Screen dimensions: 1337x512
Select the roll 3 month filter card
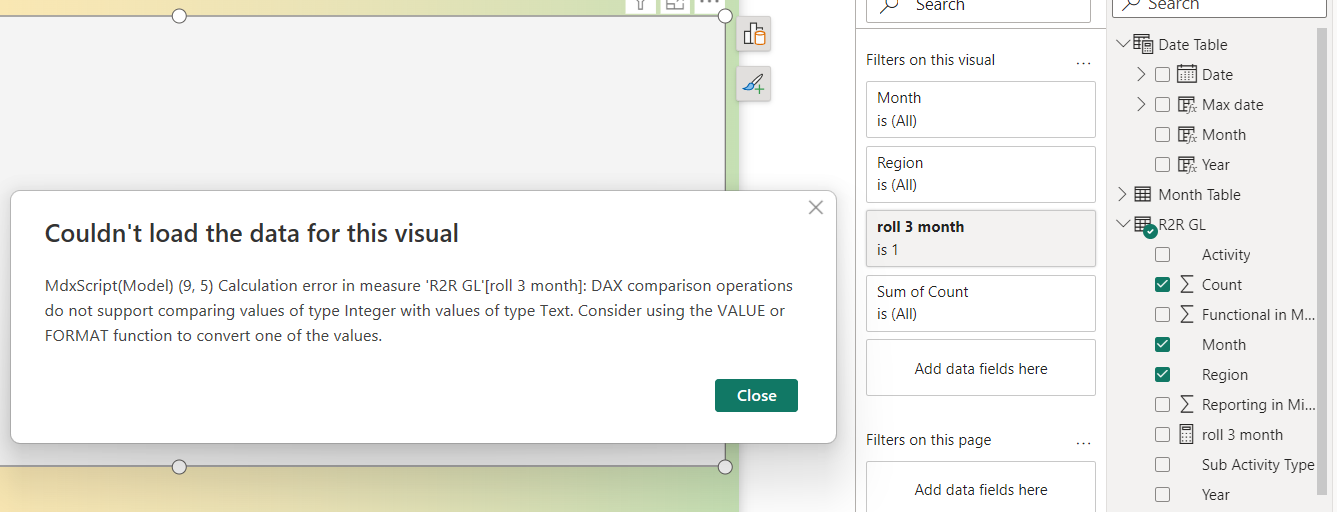pyautogui.click(x=981, y=238)
